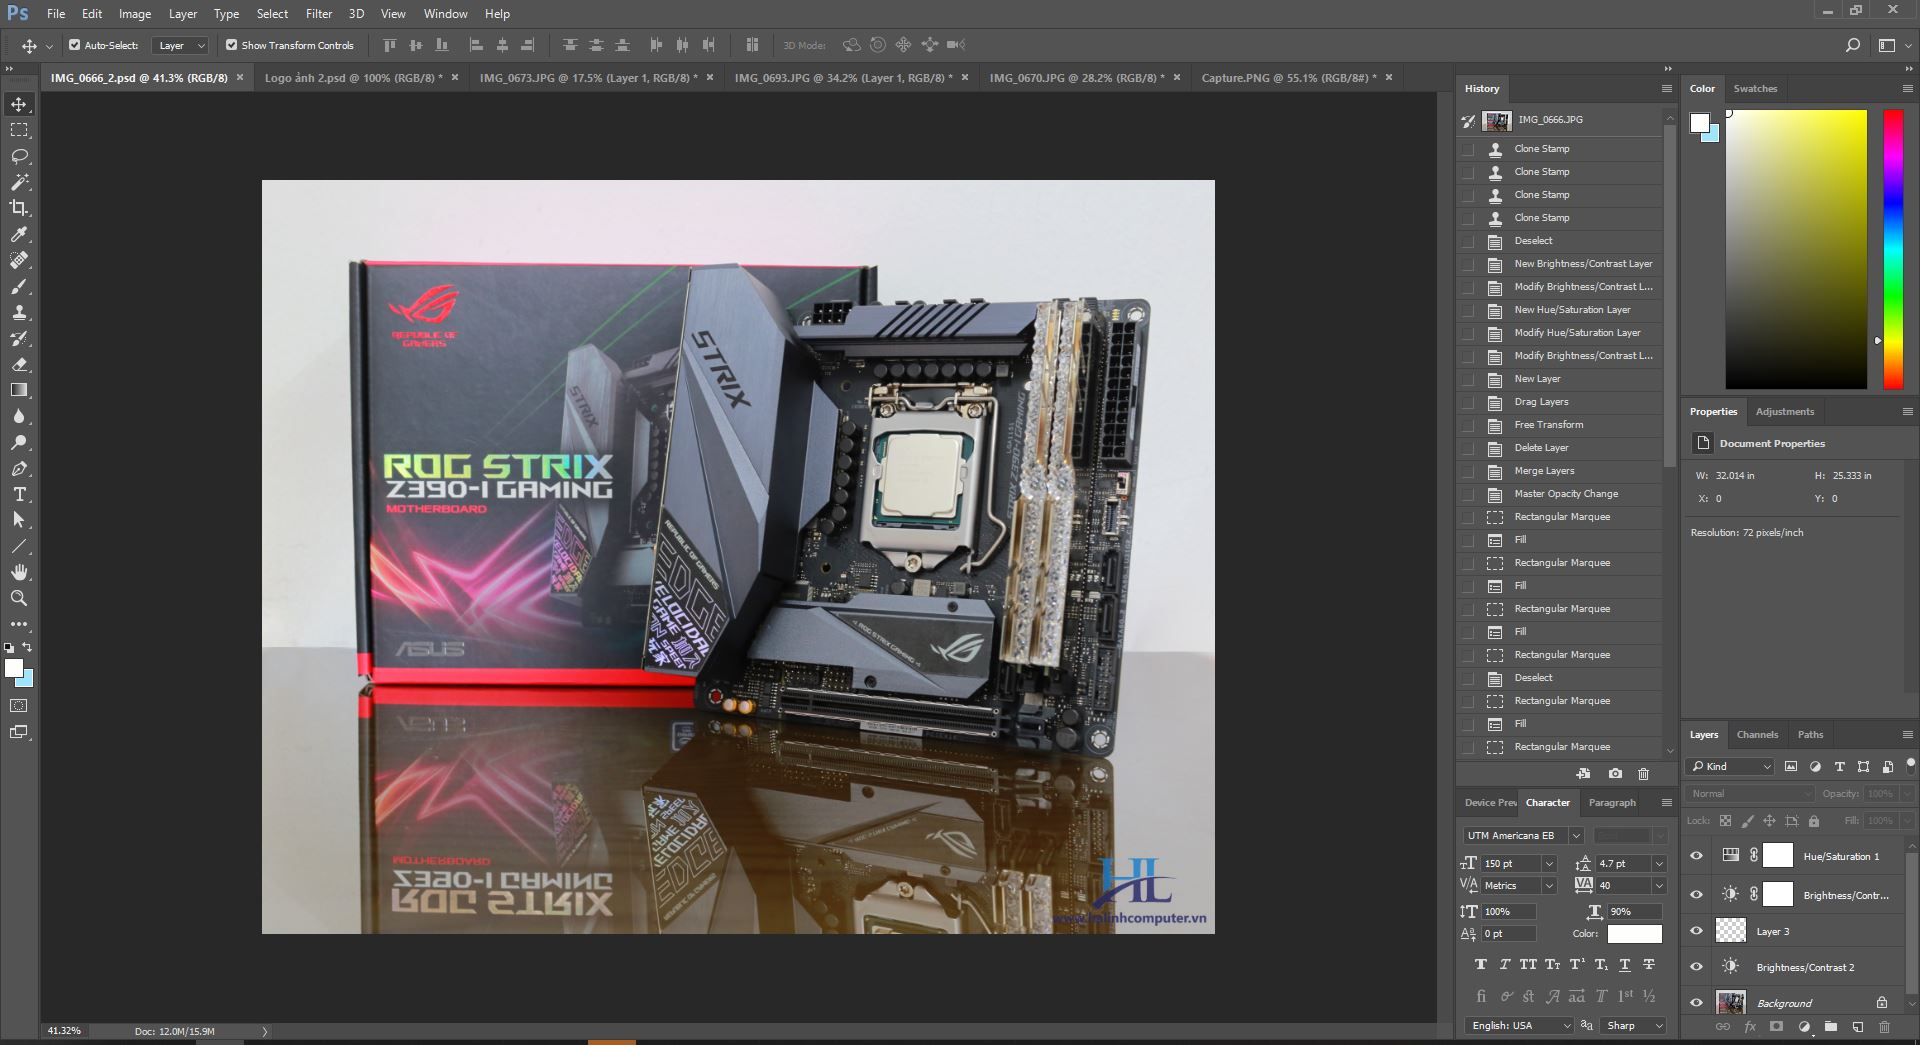Set history brush source at Merge Layers
Screen dimensions: 1920x1045
pyautogui.click(x=1468, y=471)
